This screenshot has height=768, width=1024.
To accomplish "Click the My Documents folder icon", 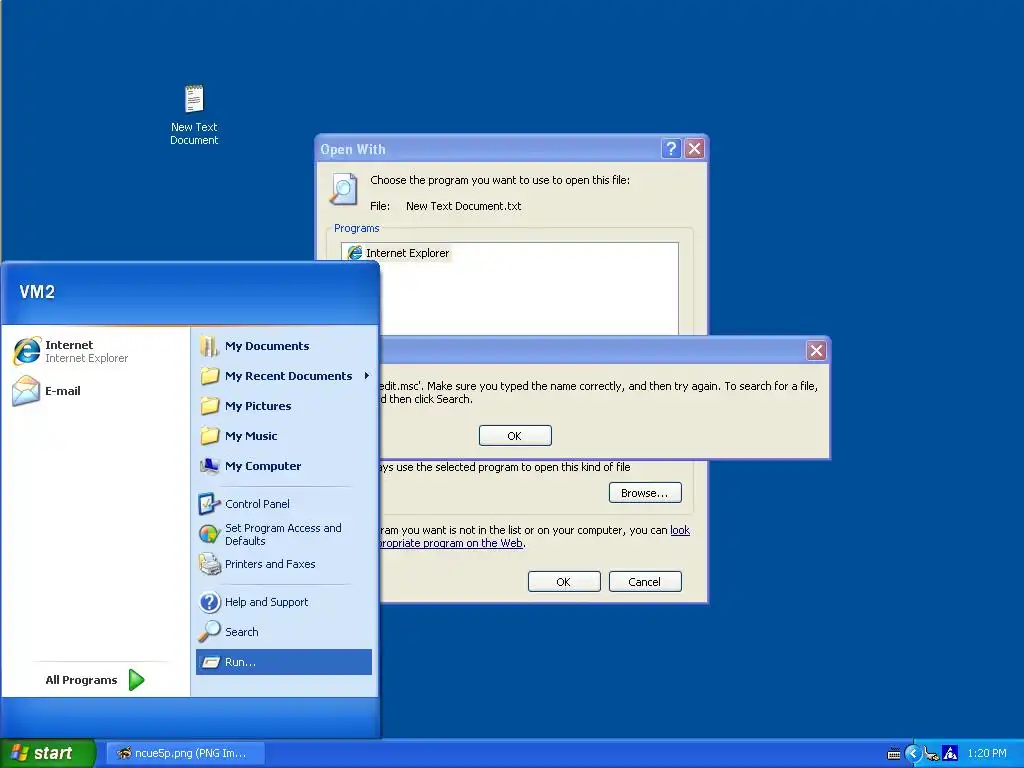I will coord(209,345).
